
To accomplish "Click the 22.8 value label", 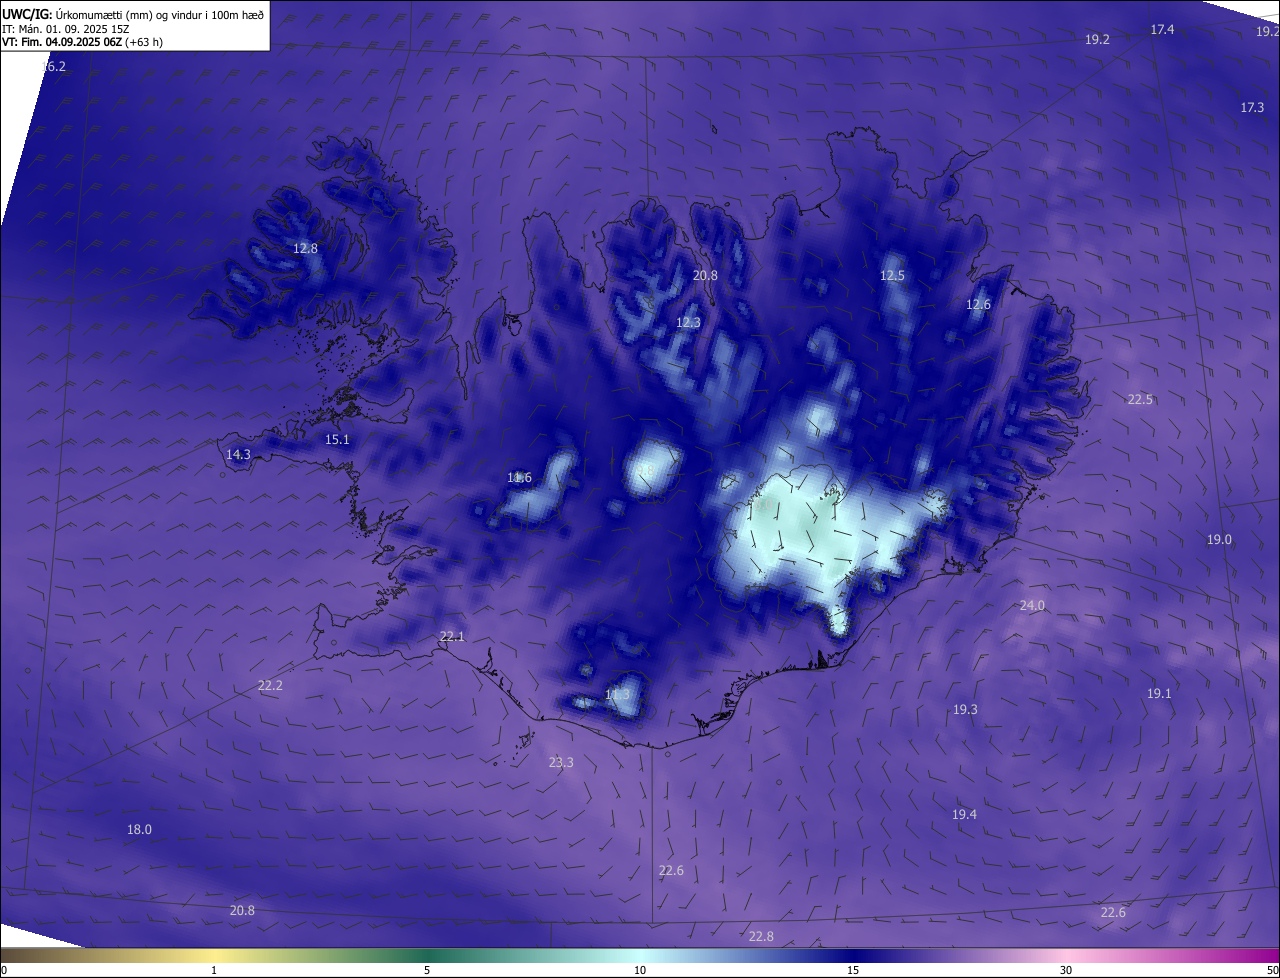I will pos(761,937).
